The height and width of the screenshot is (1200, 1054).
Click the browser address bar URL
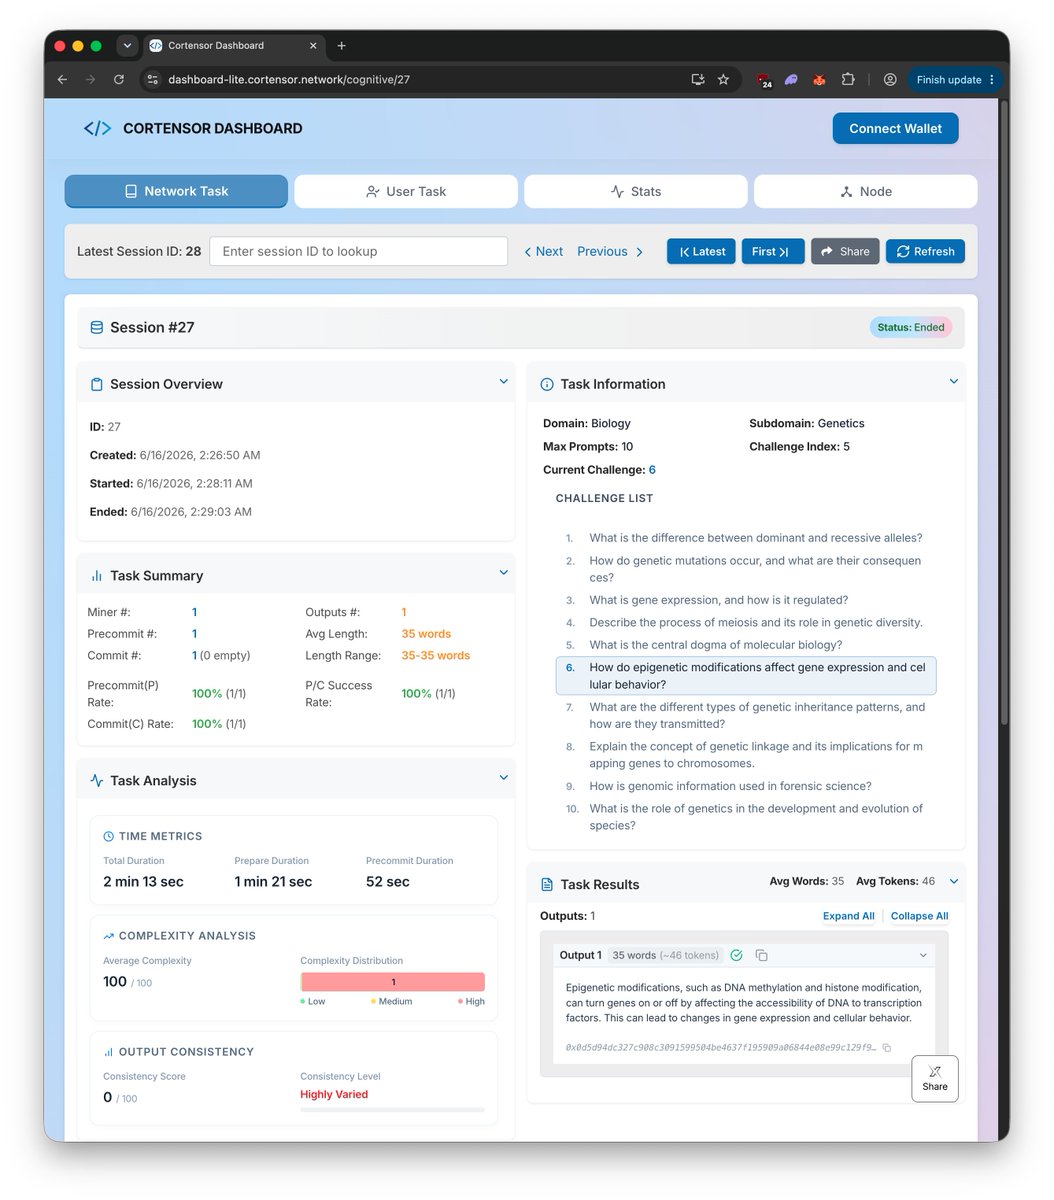pos(289,80)
